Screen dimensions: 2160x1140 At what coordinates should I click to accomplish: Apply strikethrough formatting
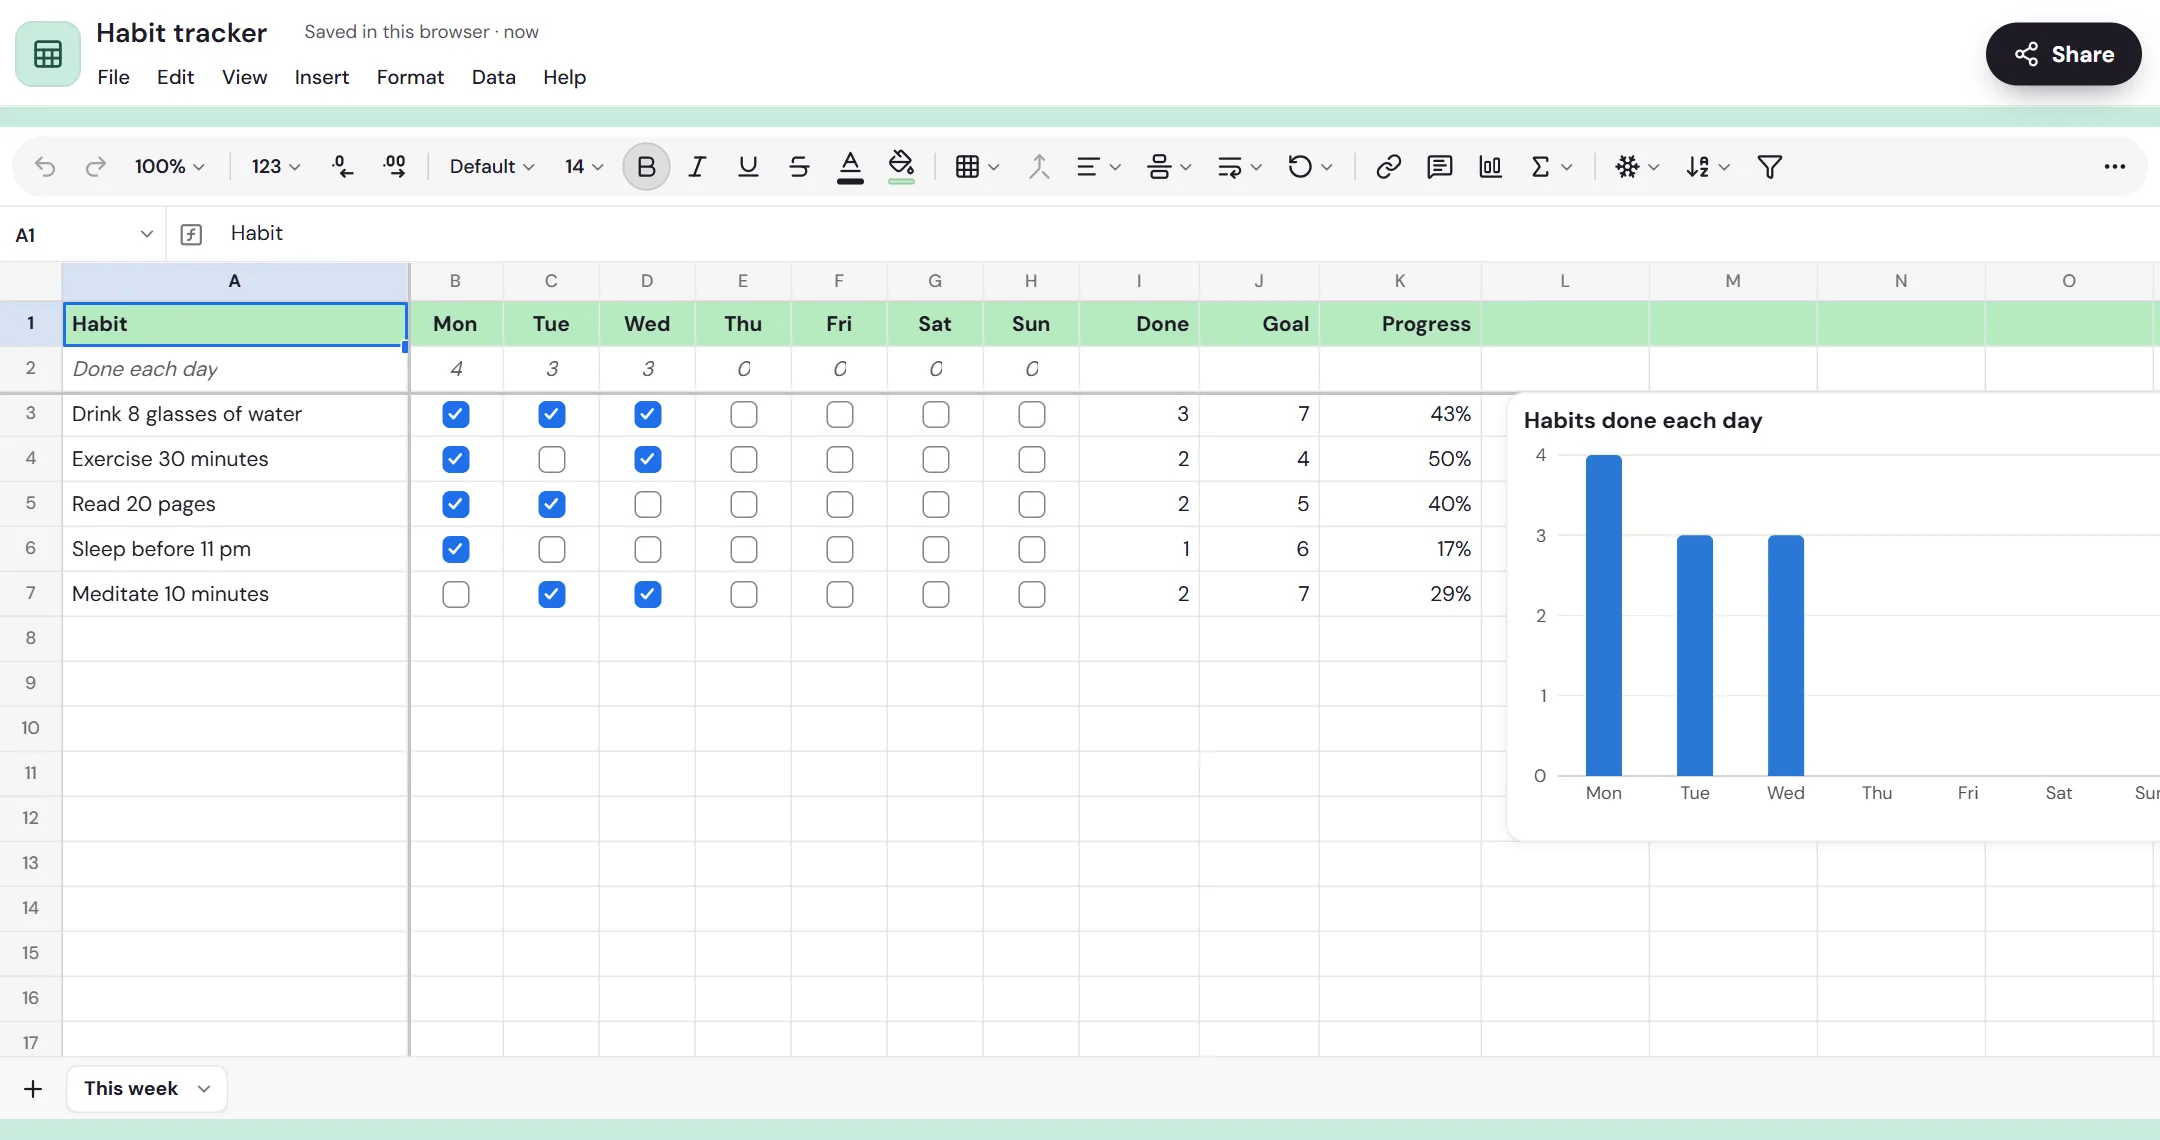coord(799,167)
